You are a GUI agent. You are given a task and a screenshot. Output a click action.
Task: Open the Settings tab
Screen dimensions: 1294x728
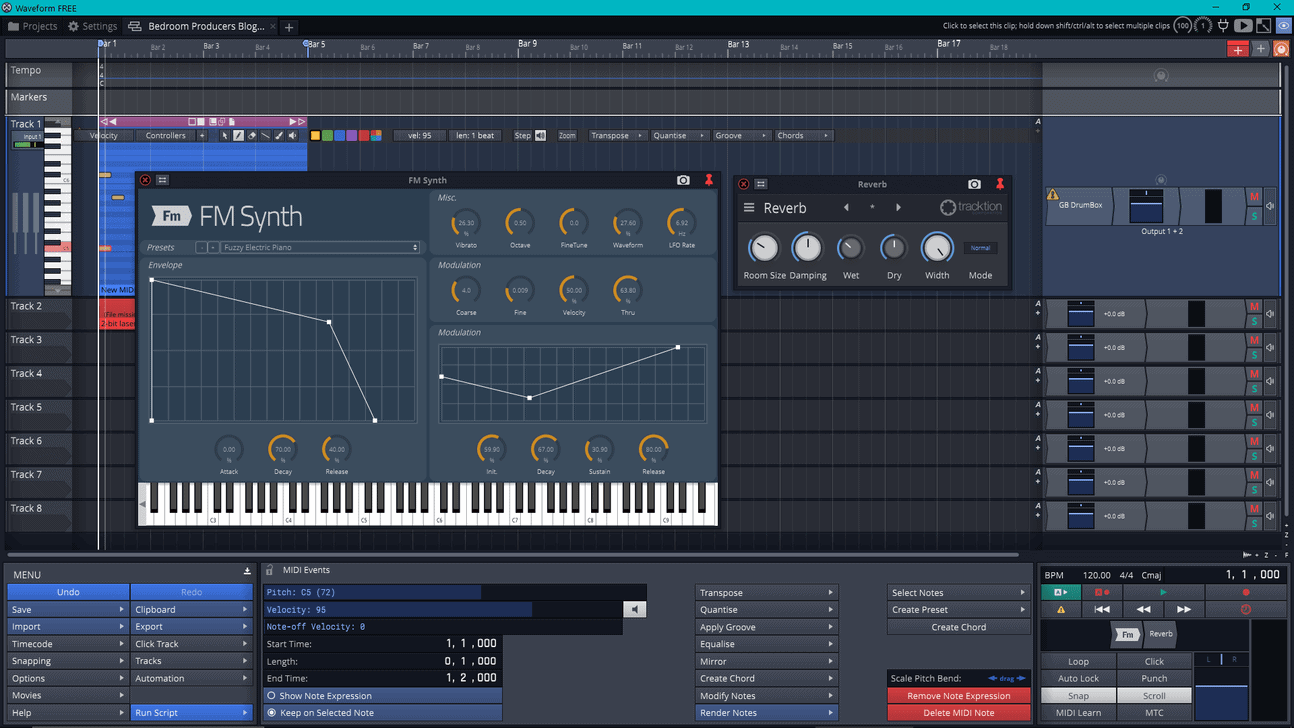tap(92, 26)
